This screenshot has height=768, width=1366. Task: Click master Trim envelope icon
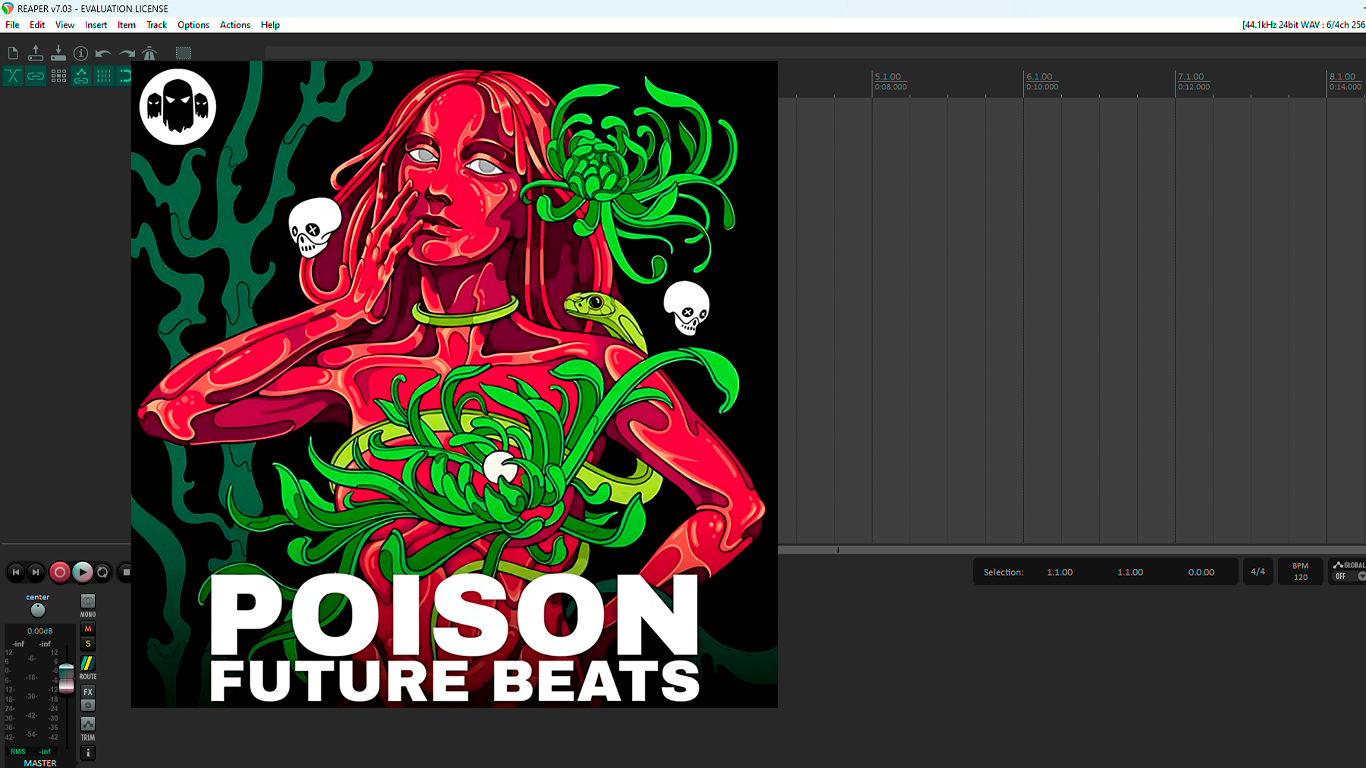88,724
